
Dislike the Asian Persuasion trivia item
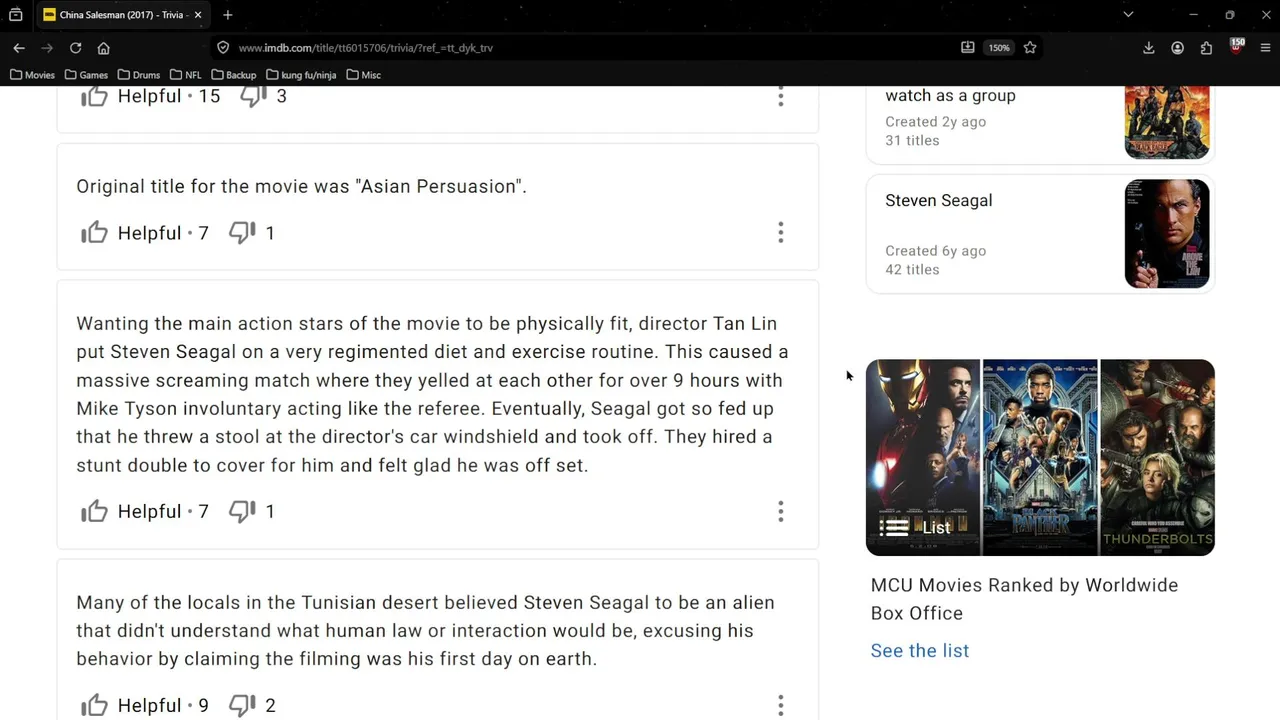coord(242,233)
